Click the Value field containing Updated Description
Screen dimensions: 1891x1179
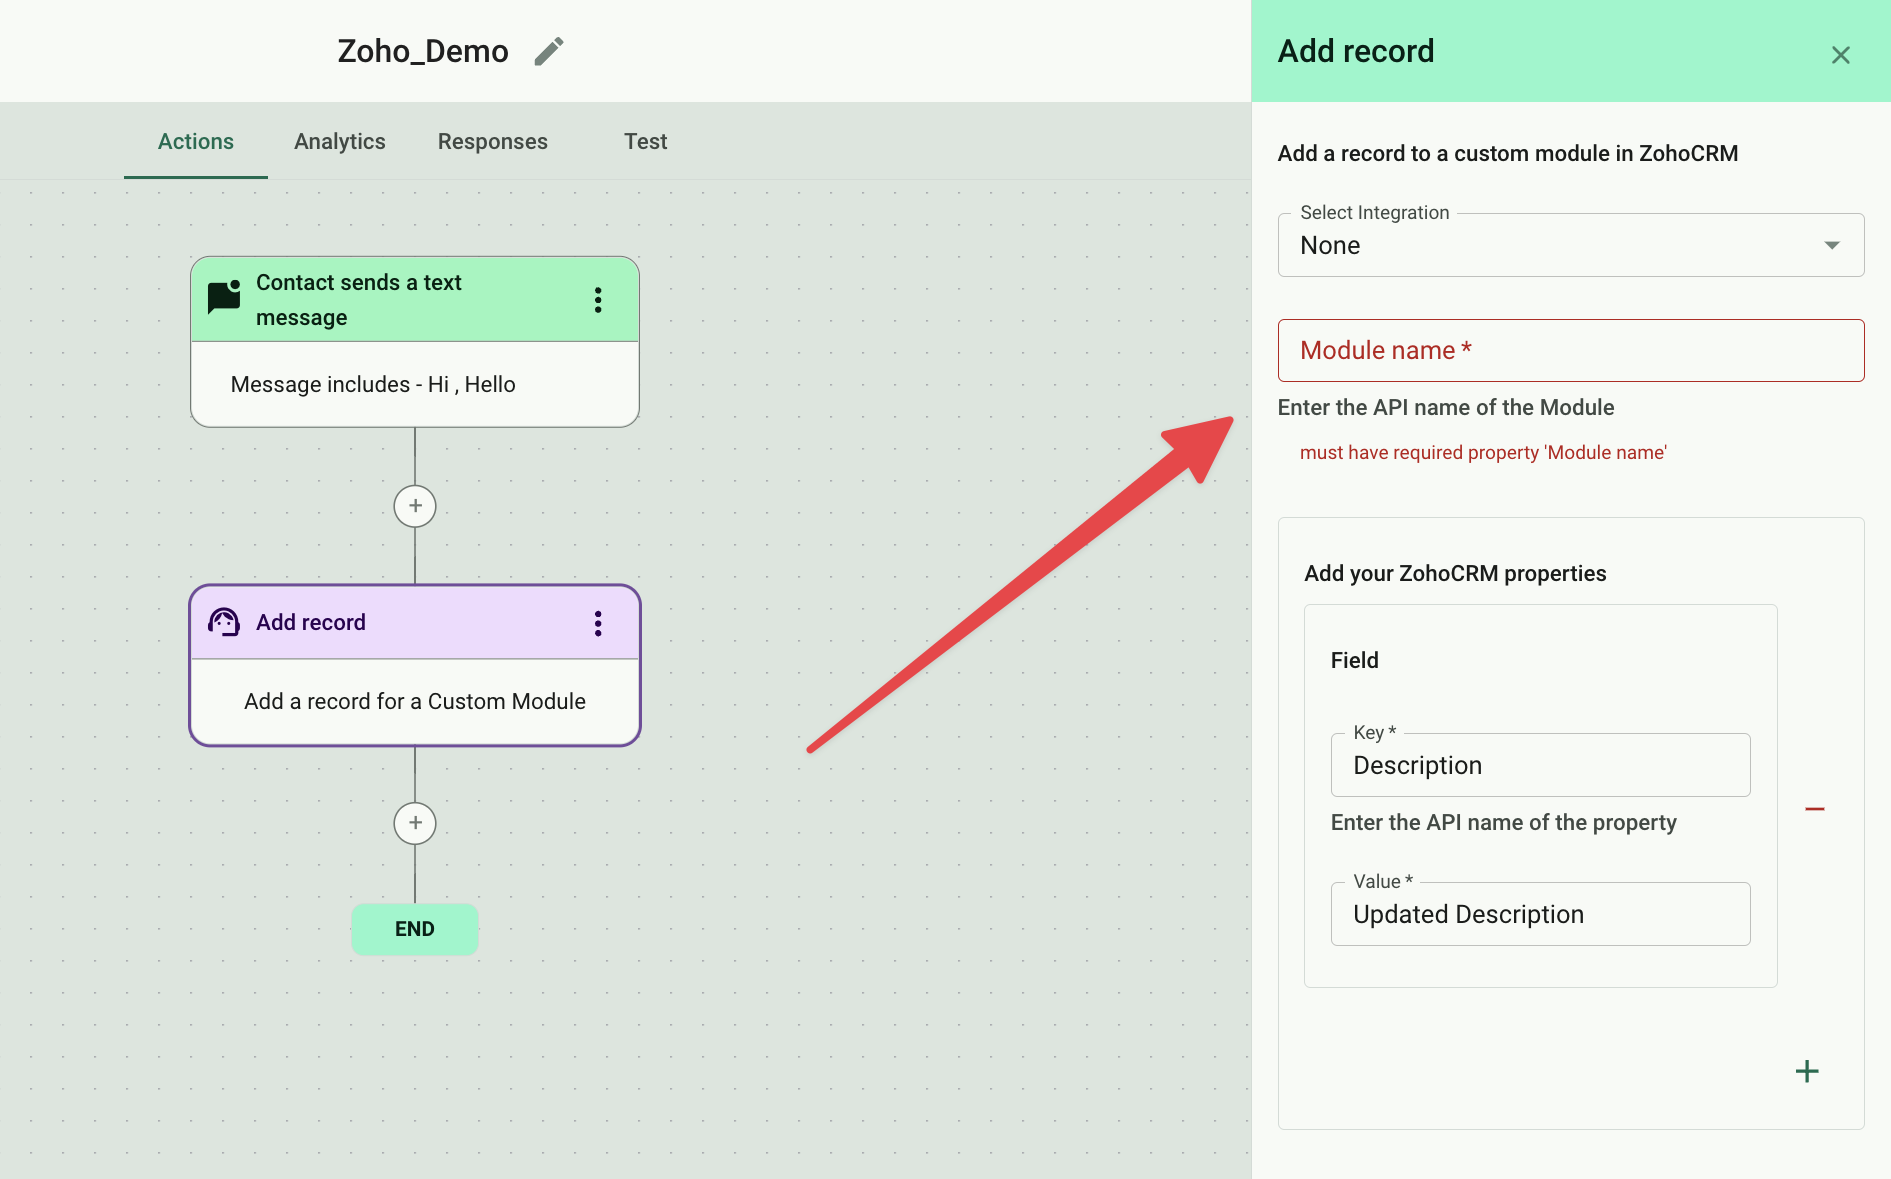[x=1540, y=914]
